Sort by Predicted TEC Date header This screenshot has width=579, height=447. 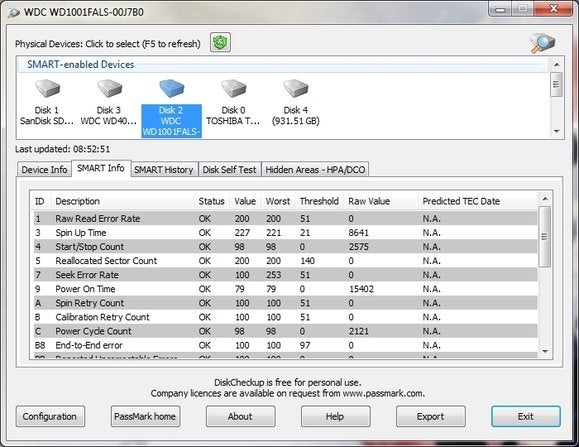(x=478, y=201)
